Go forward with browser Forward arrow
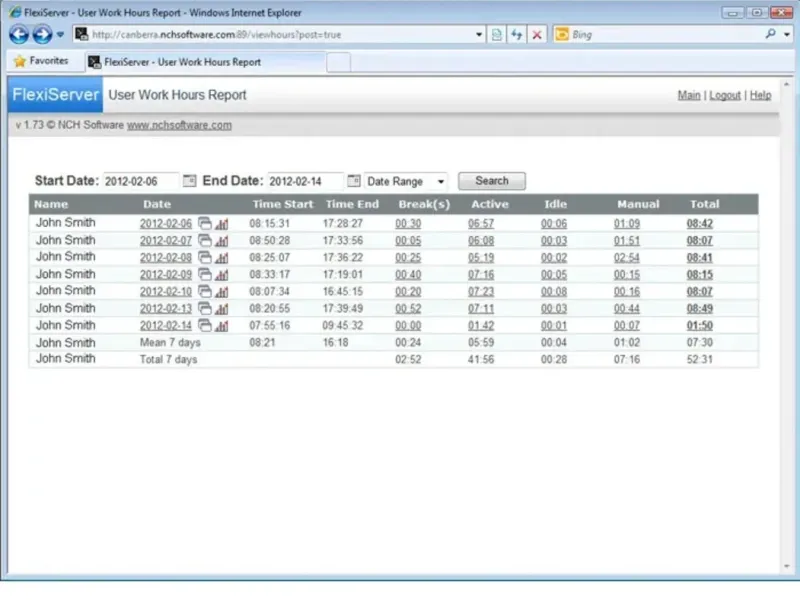 point(42,35)
